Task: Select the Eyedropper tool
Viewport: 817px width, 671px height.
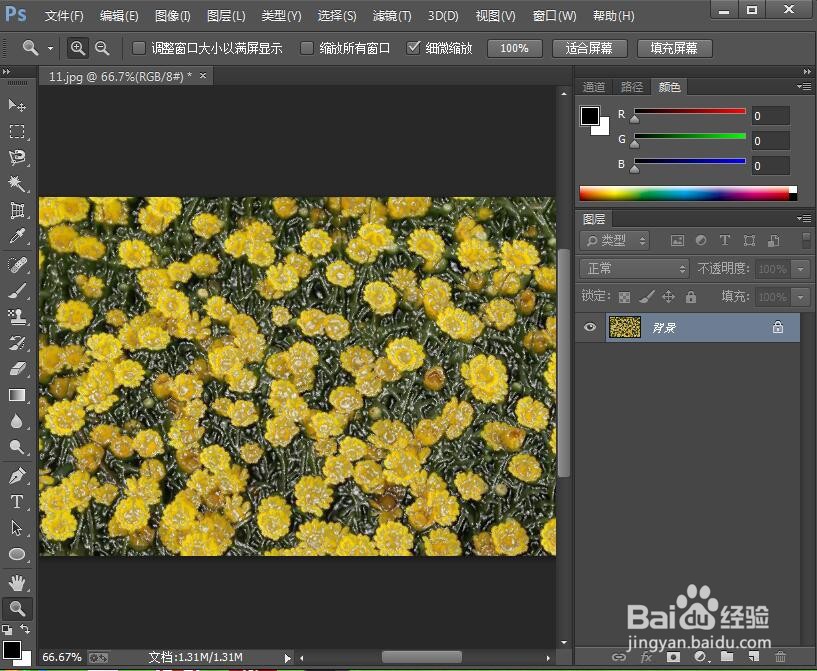Action: tap(17, 237)
